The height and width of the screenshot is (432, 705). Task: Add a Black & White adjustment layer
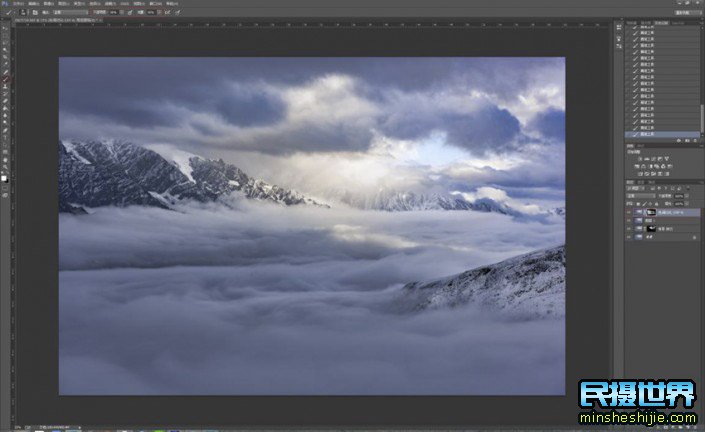pyautogui.click(x=651, y=166)
